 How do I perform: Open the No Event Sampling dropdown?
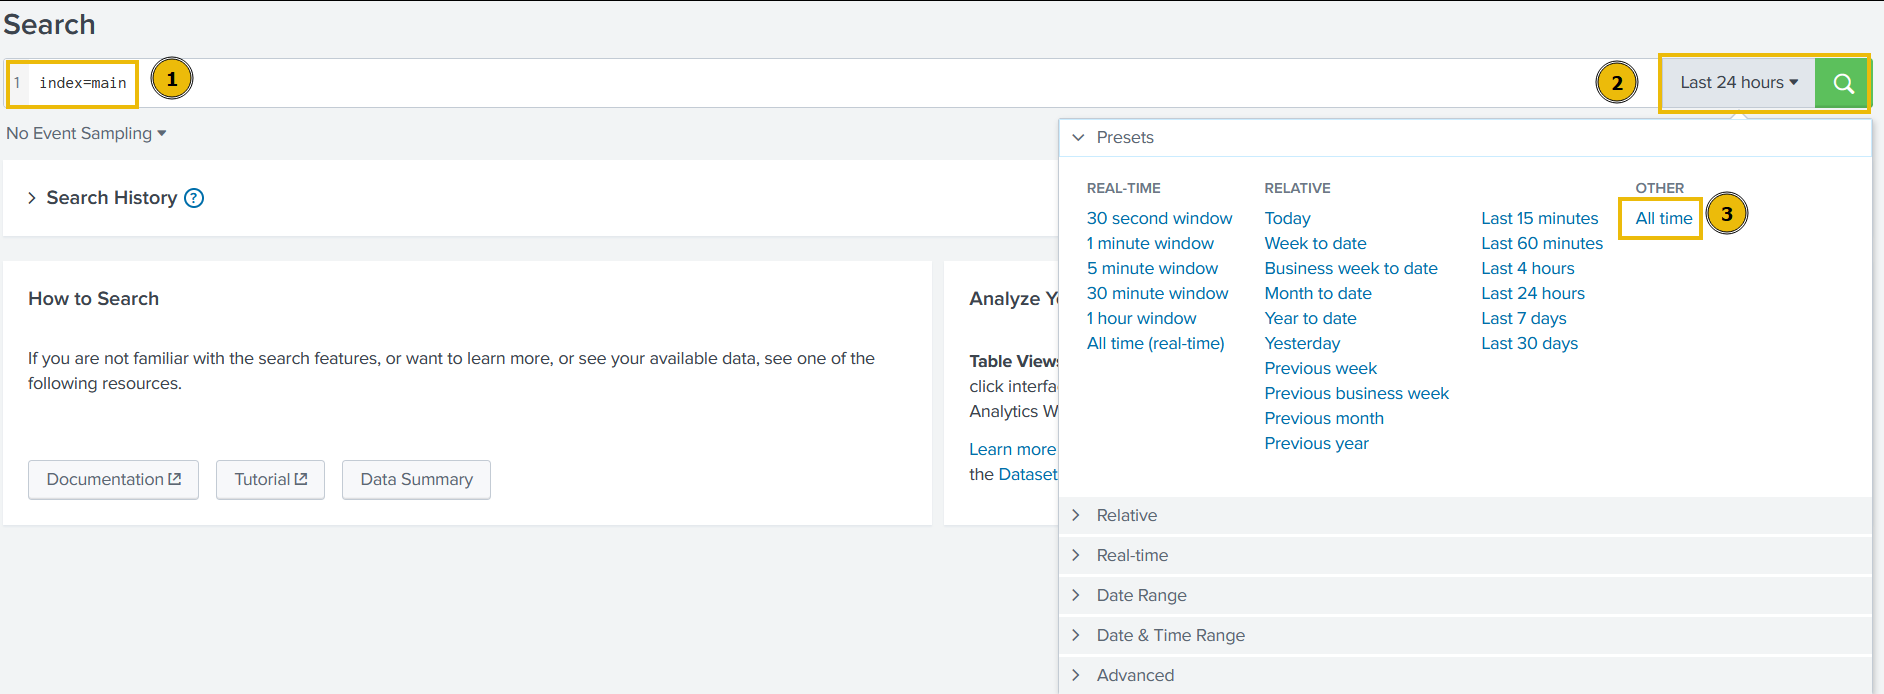(86, 133)
